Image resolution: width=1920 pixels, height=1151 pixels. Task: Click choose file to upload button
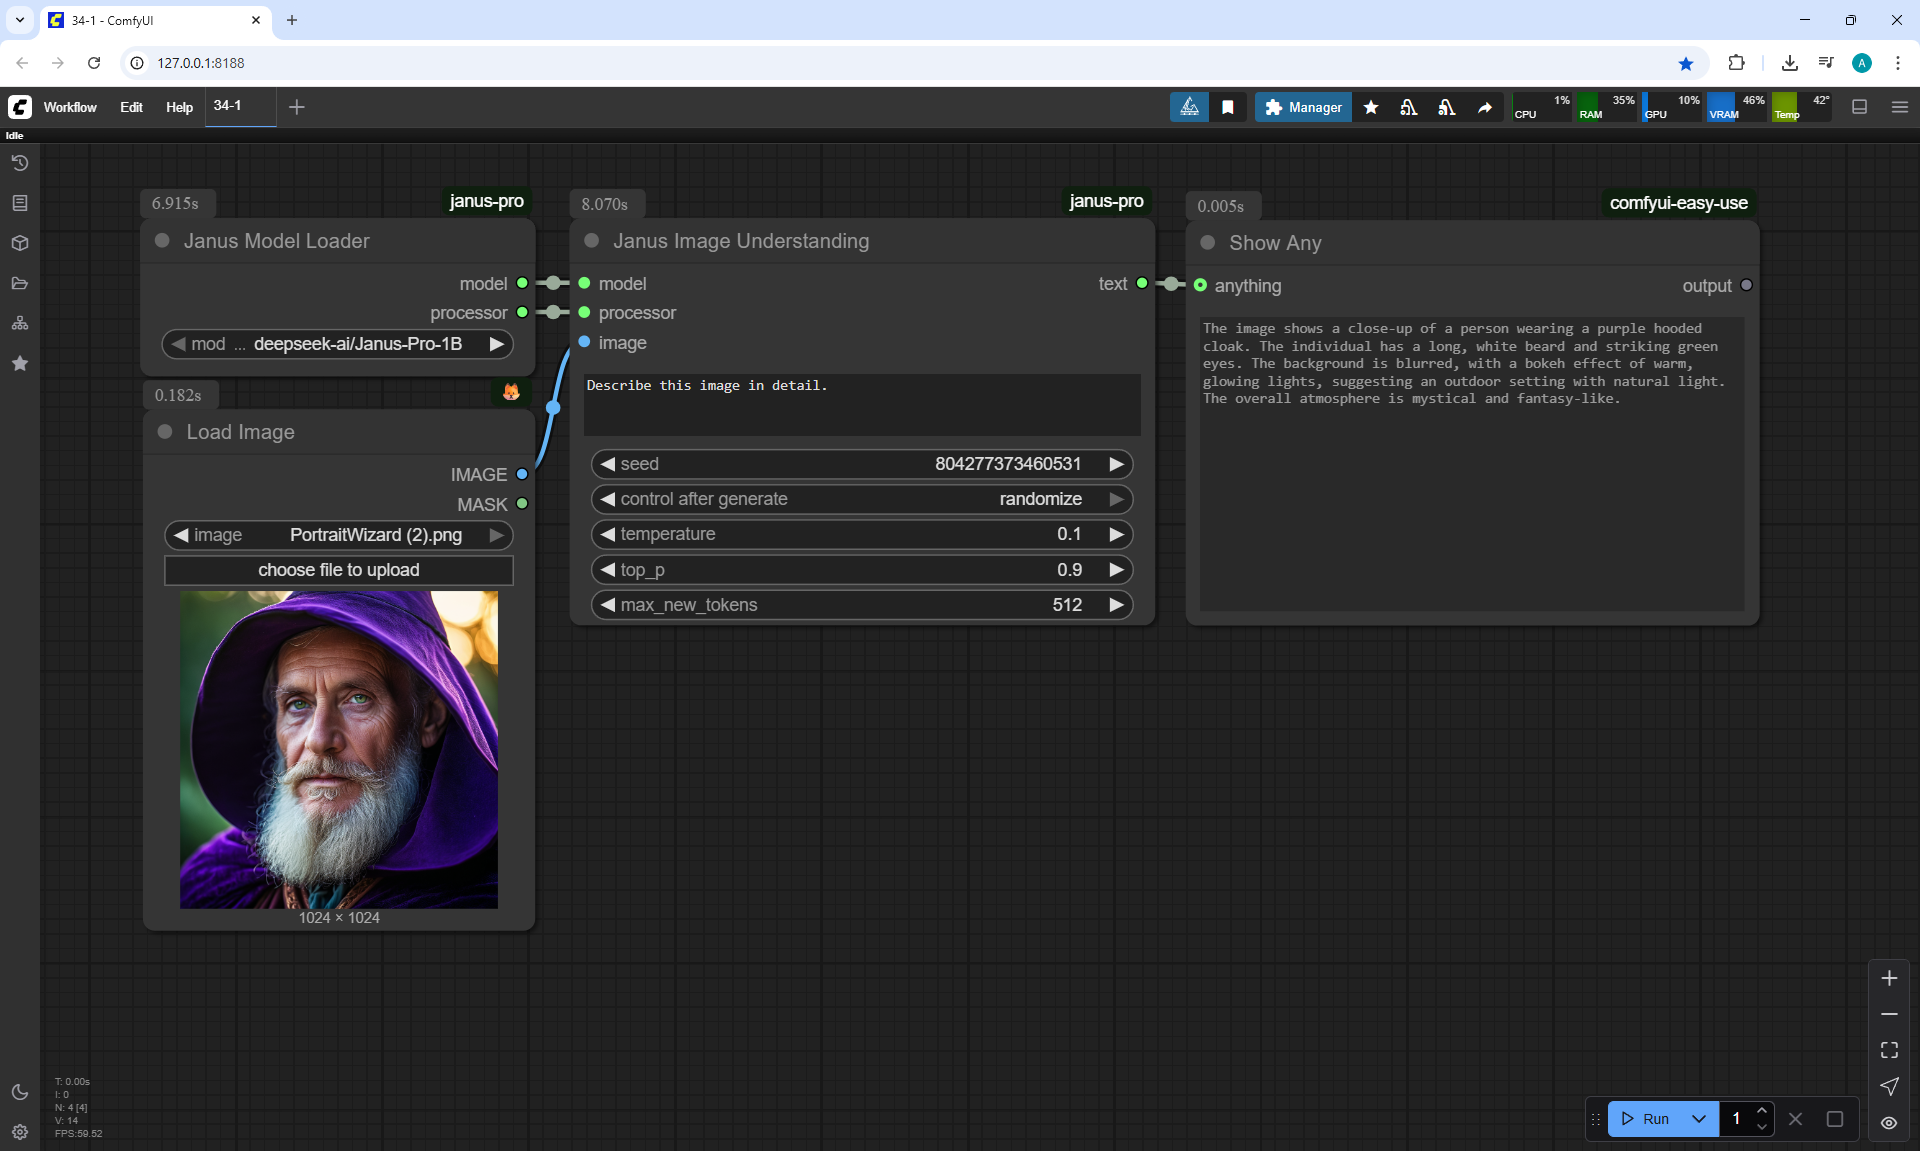338,570
